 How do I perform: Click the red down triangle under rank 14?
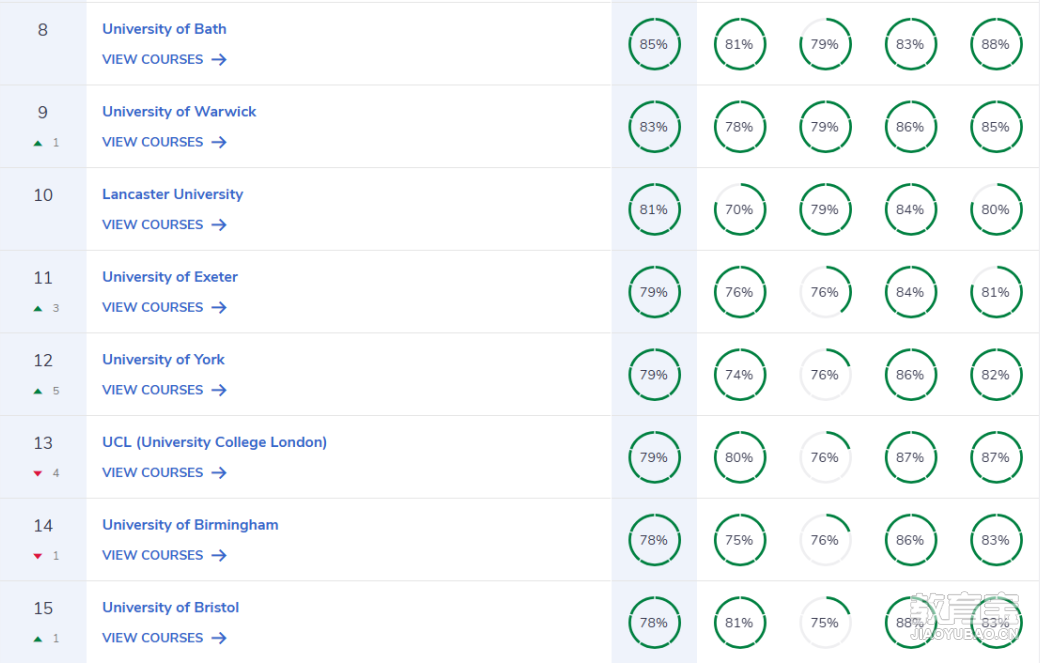coord(38,556)
